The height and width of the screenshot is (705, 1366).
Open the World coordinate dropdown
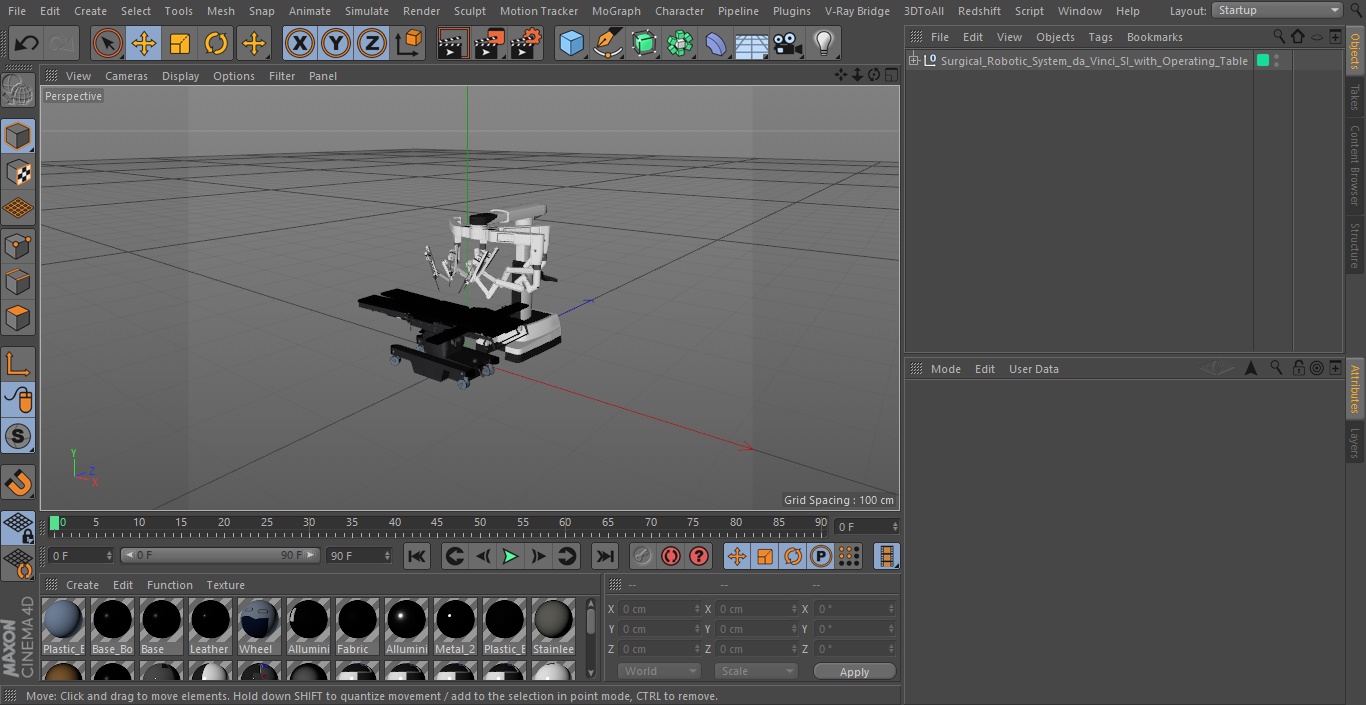(x=658, y=671)
